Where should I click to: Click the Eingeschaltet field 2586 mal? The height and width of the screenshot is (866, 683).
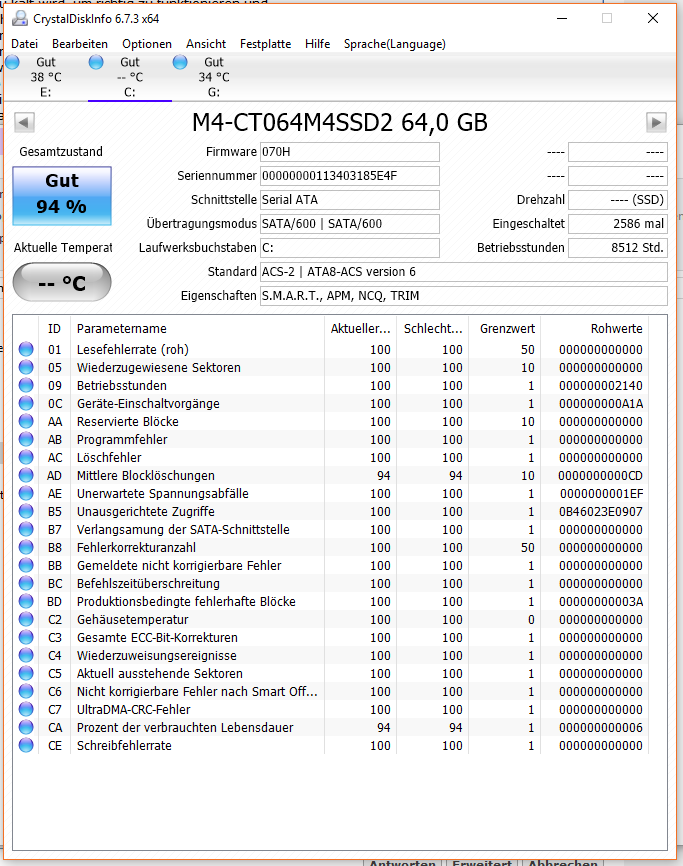pyautogui.click(x=618, y=224)
